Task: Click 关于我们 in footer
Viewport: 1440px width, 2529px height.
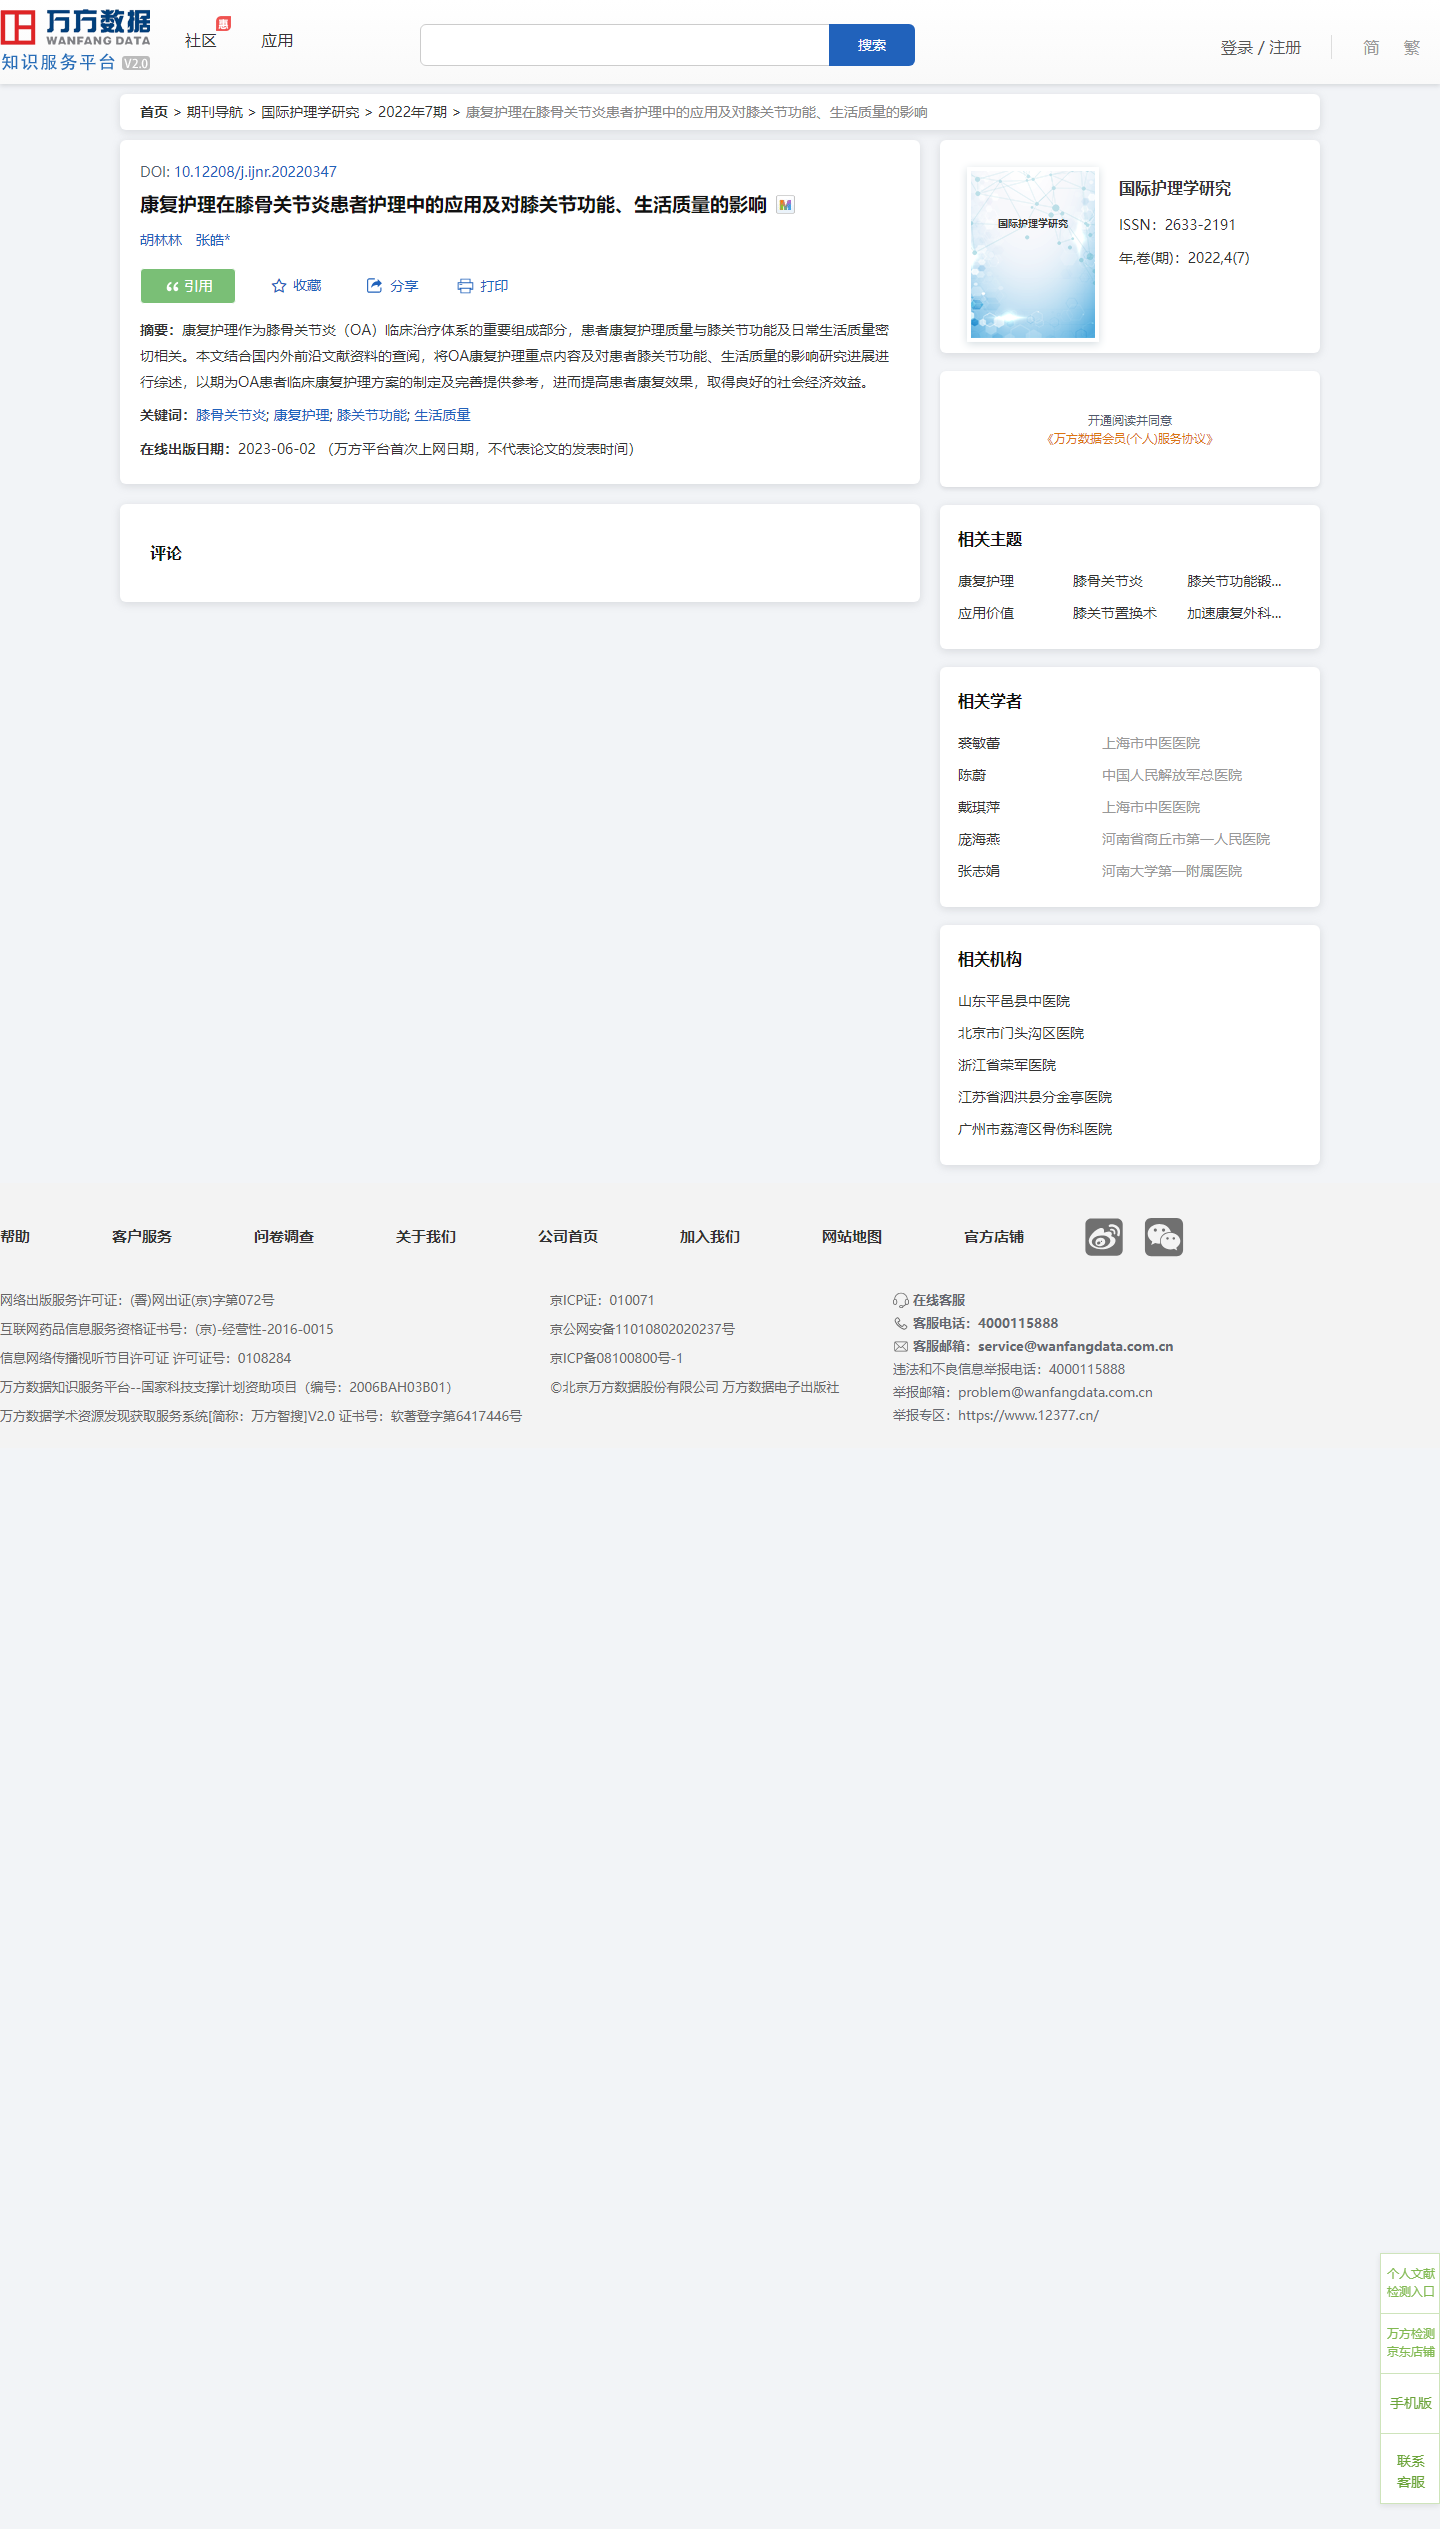Action: click(426, 1237)
